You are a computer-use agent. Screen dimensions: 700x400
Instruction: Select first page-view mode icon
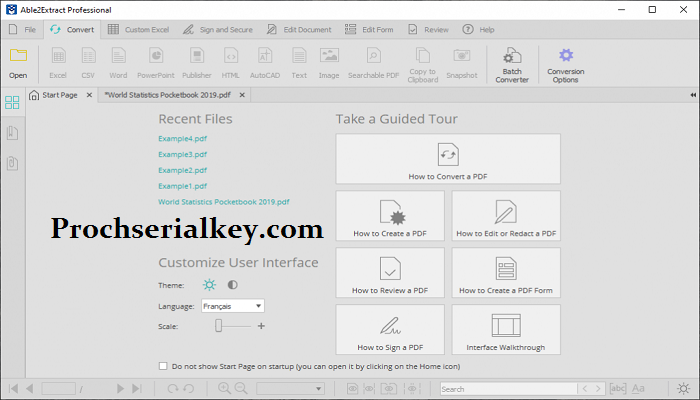click(x=353, y=388)
